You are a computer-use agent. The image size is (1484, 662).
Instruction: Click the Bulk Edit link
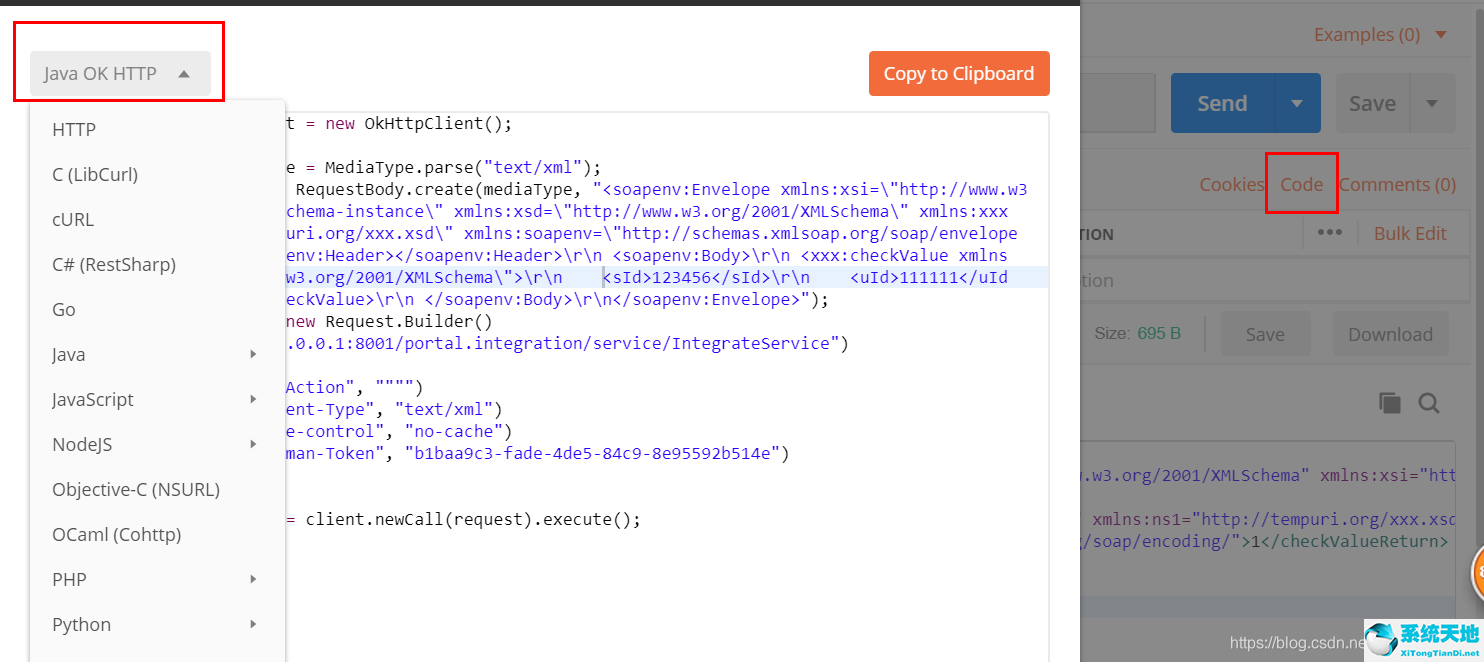pos(1411,232)
